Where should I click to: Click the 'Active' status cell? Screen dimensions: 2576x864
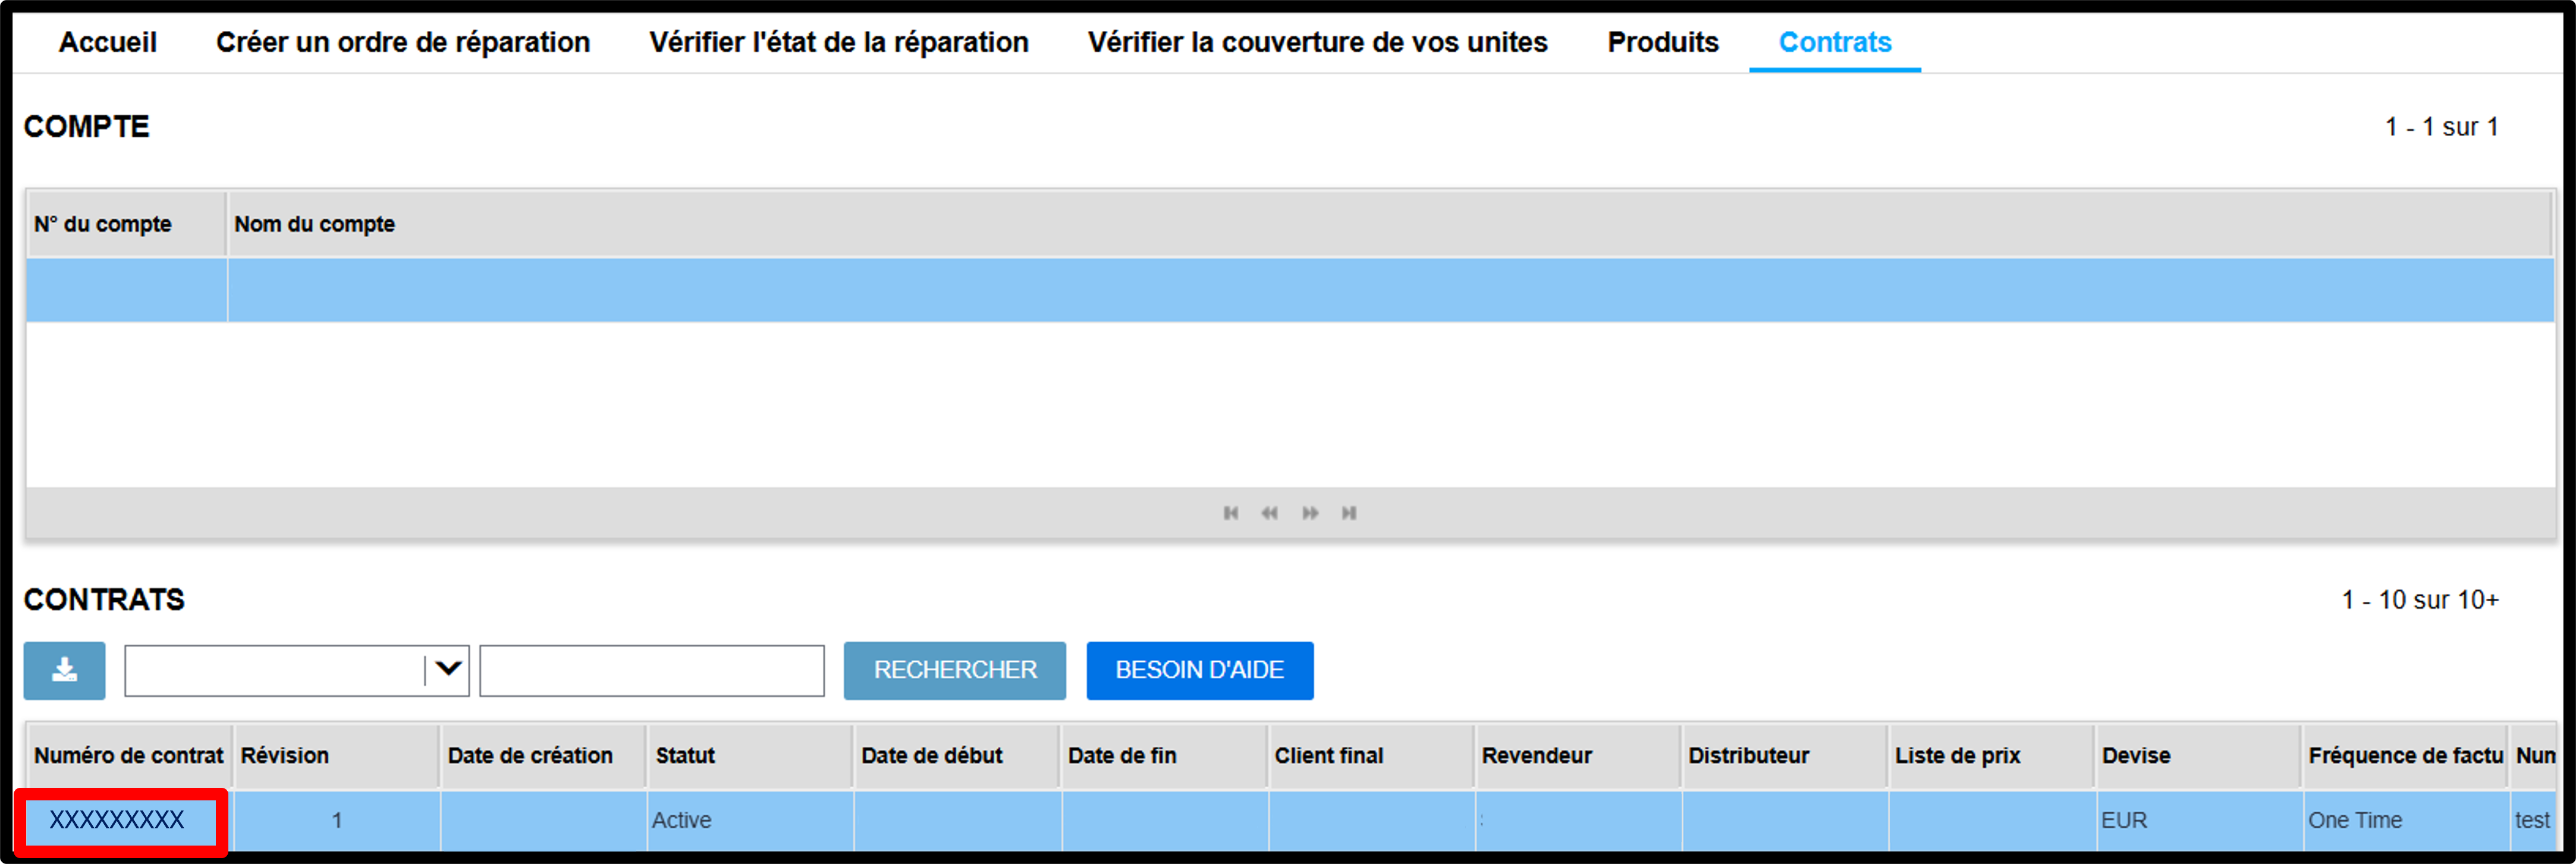click(x=751, y=820)
